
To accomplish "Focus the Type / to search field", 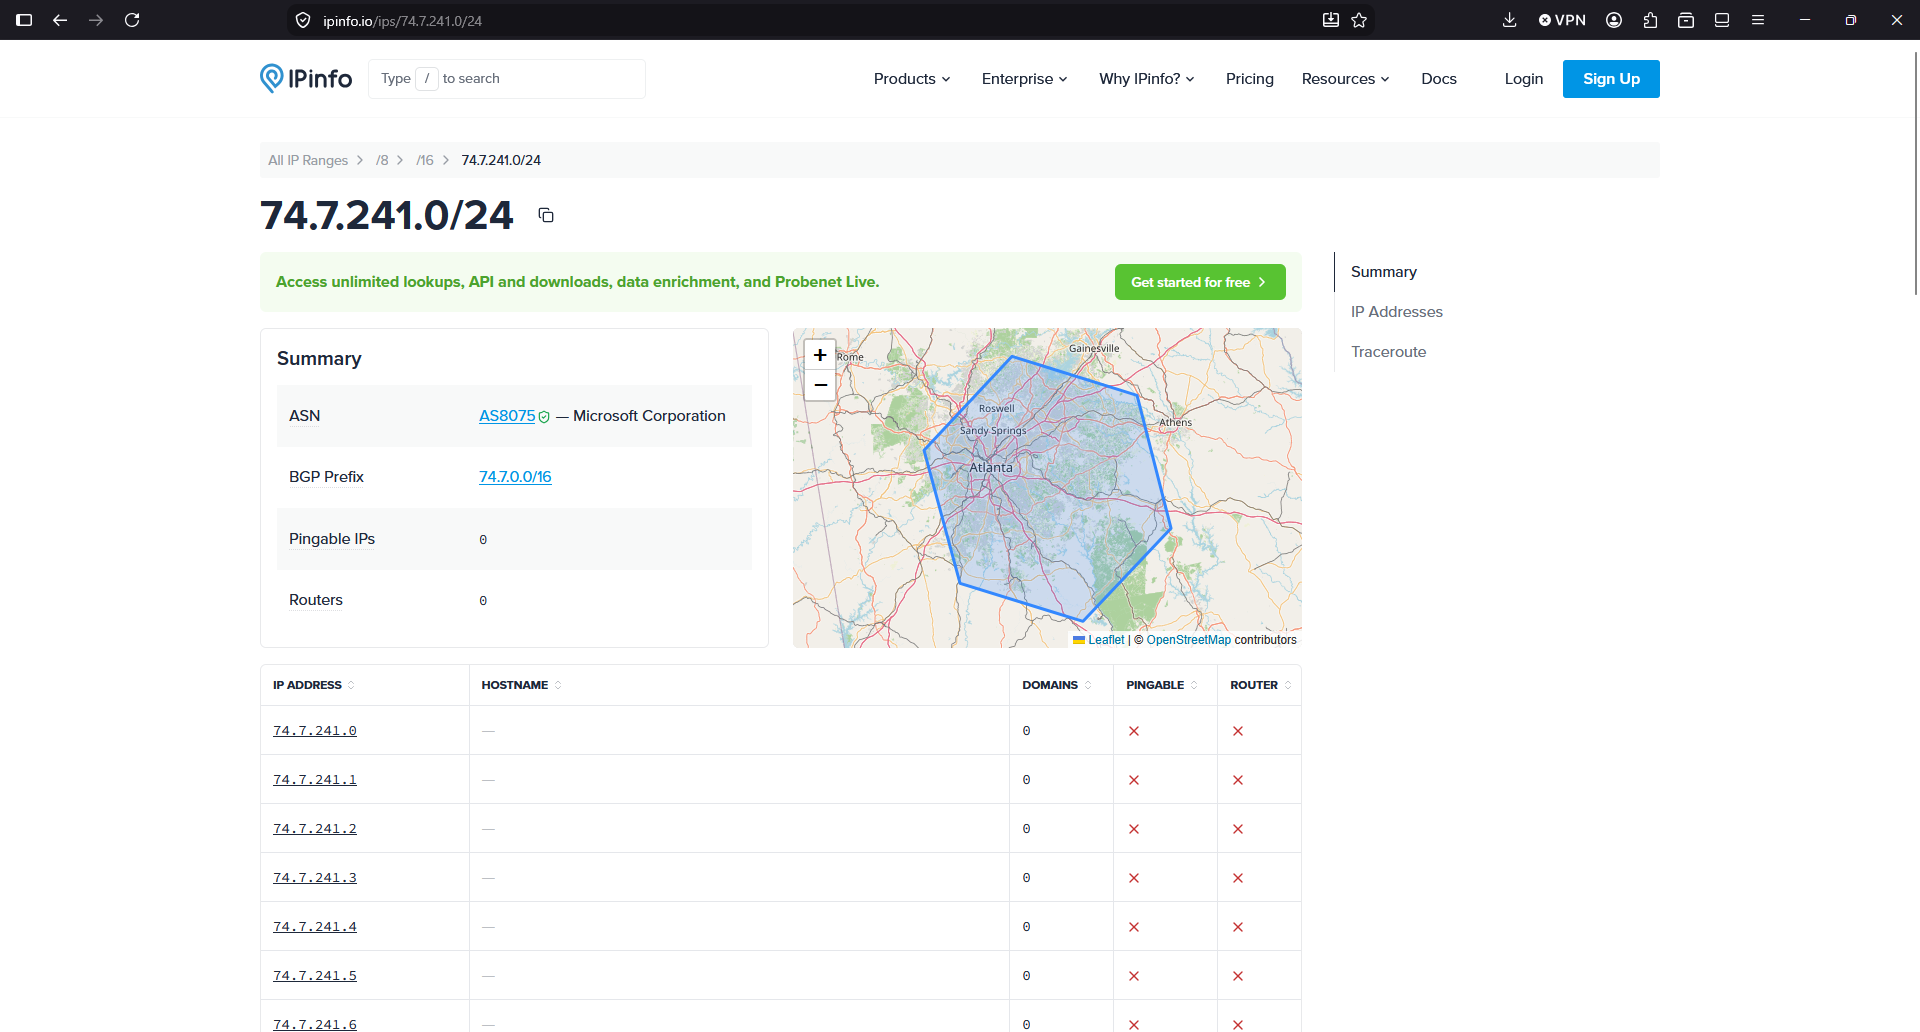I will [x=507, y=79].
